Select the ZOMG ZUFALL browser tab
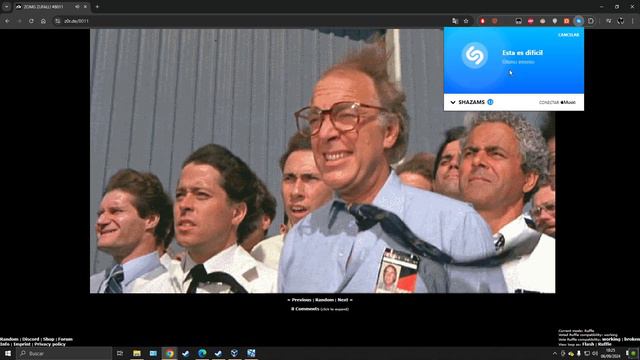The image size is (640, 360). (x=51, y=7)
